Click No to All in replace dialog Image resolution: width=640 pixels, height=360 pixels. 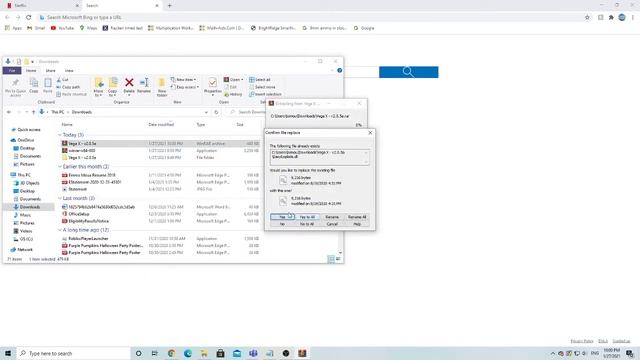click(307, 224)
